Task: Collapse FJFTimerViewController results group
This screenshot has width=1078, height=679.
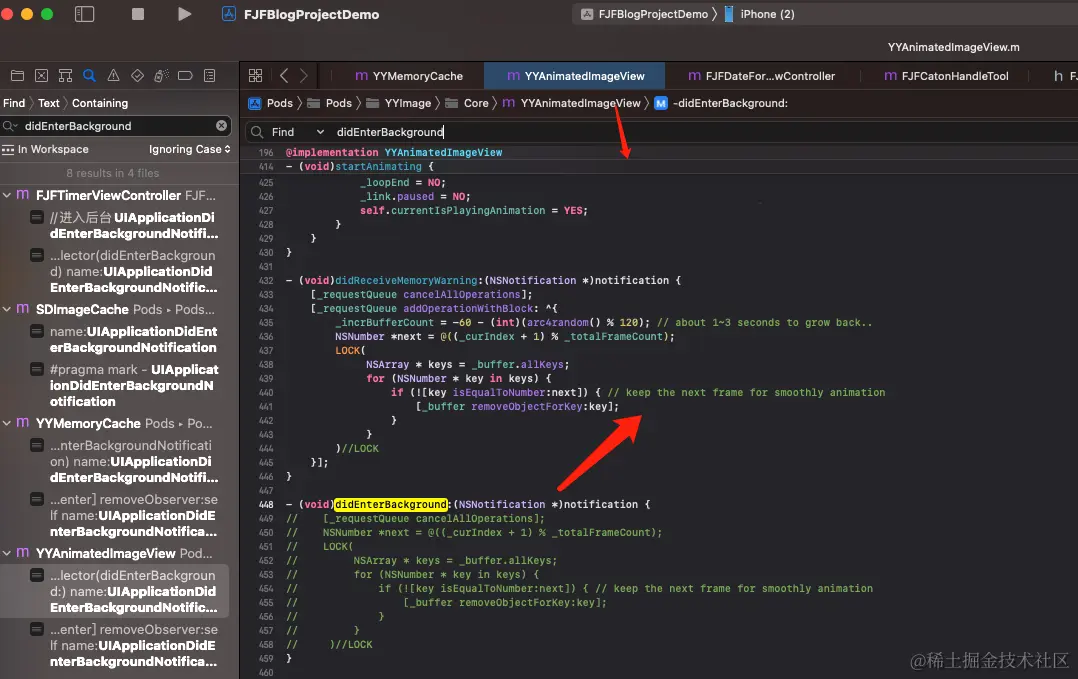Action: click(x=7, y=195)
